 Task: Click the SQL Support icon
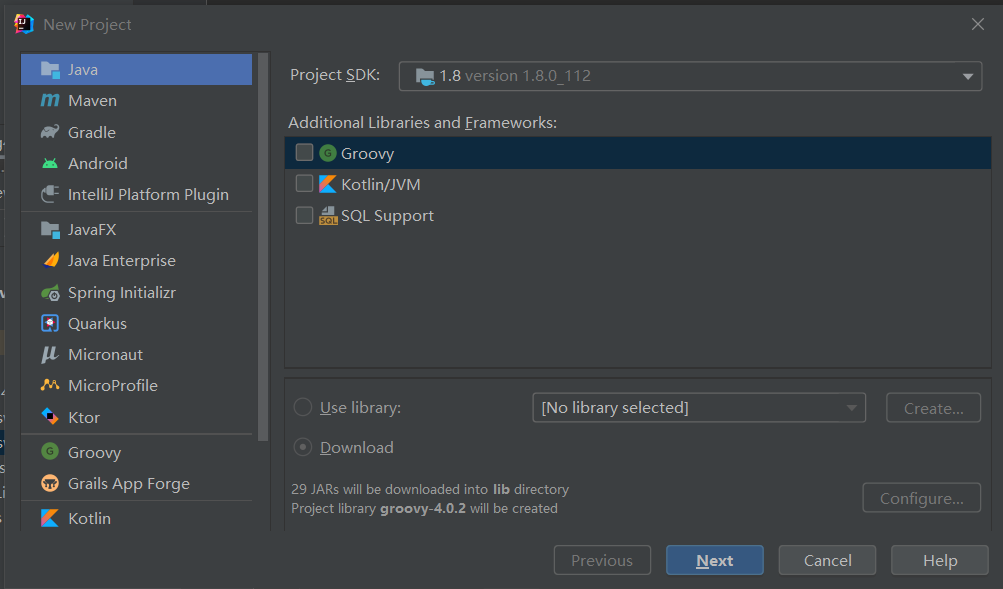point(328,216)
